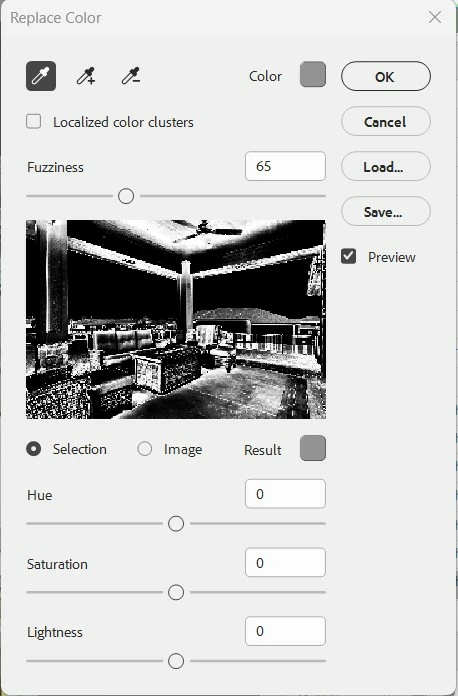Click the selection mask preview thumbnail

[x=176, y=319]
